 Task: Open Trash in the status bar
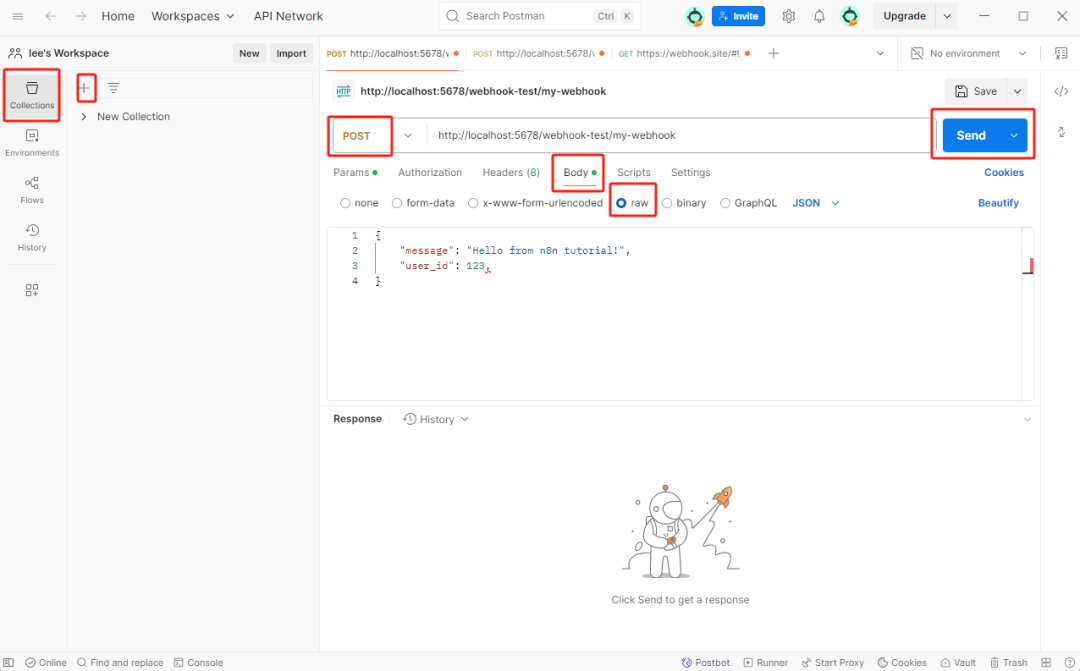1008,662
